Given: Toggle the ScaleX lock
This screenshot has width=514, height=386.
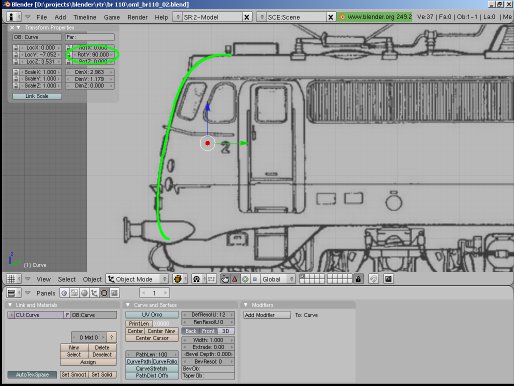Looking at the screenshot, I should coord(16,72).
